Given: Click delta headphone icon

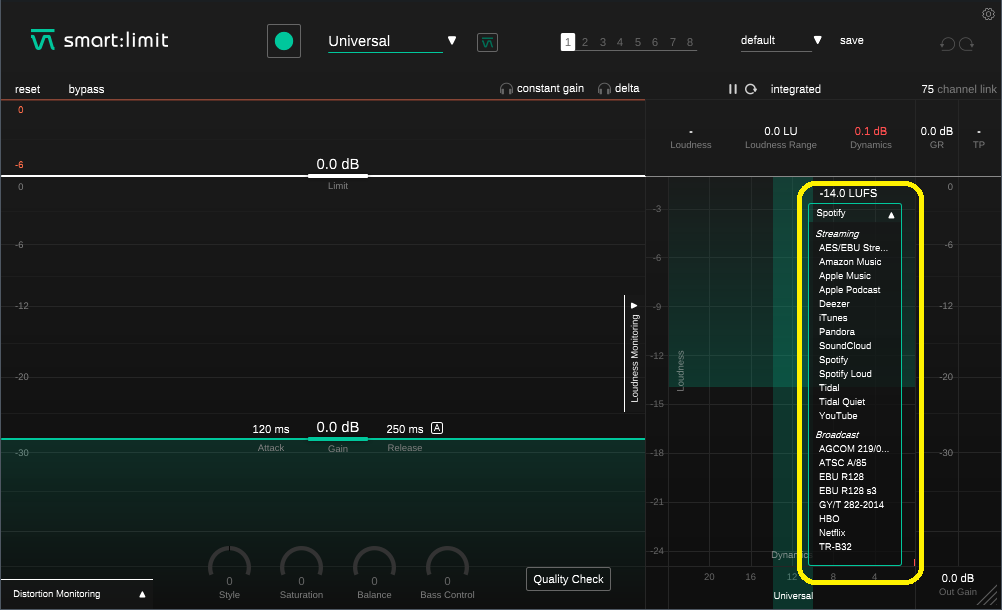Looking at the screenshot, I should pos(604,89).
